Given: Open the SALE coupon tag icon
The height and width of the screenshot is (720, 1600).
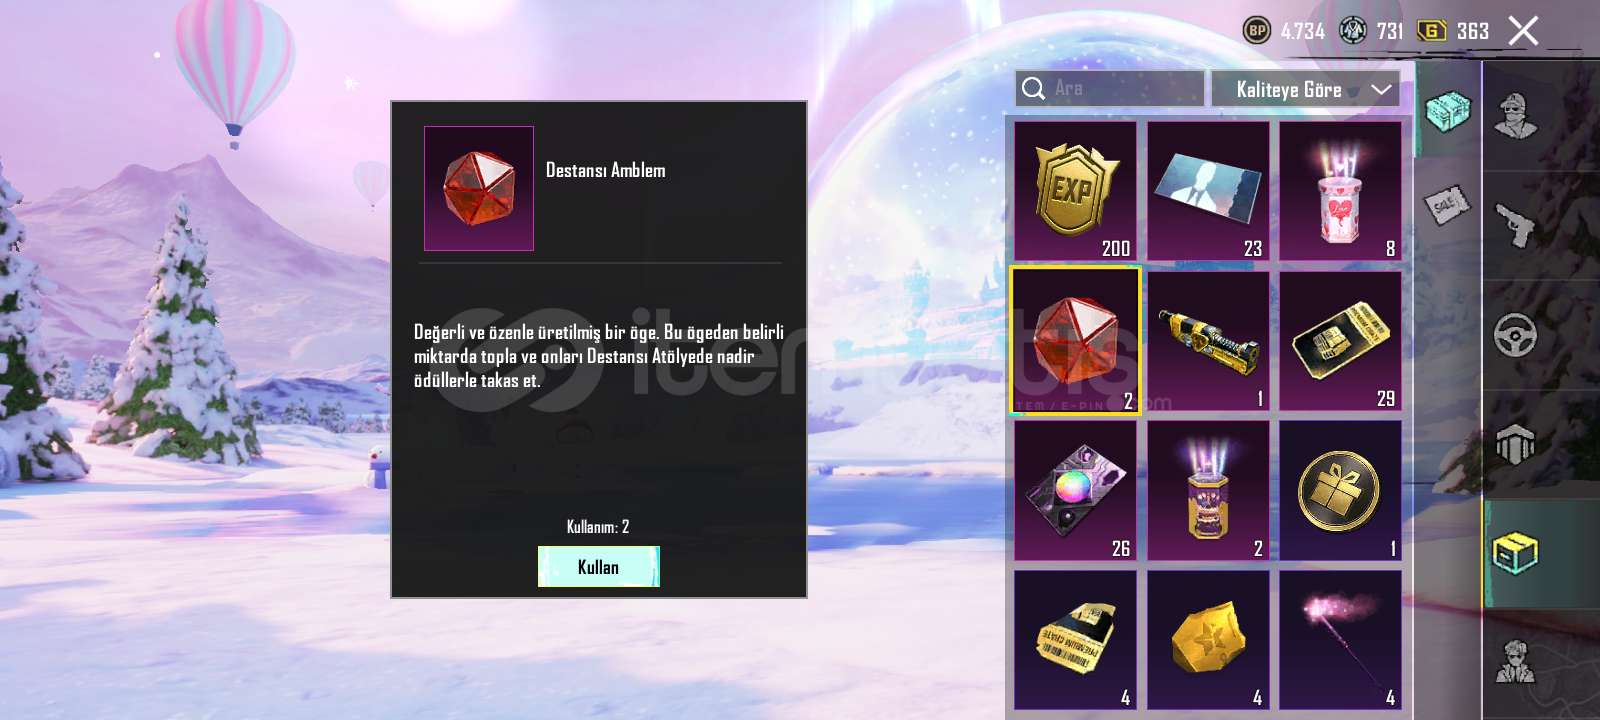Looking at the screenshot, I should pos(1447,206).
